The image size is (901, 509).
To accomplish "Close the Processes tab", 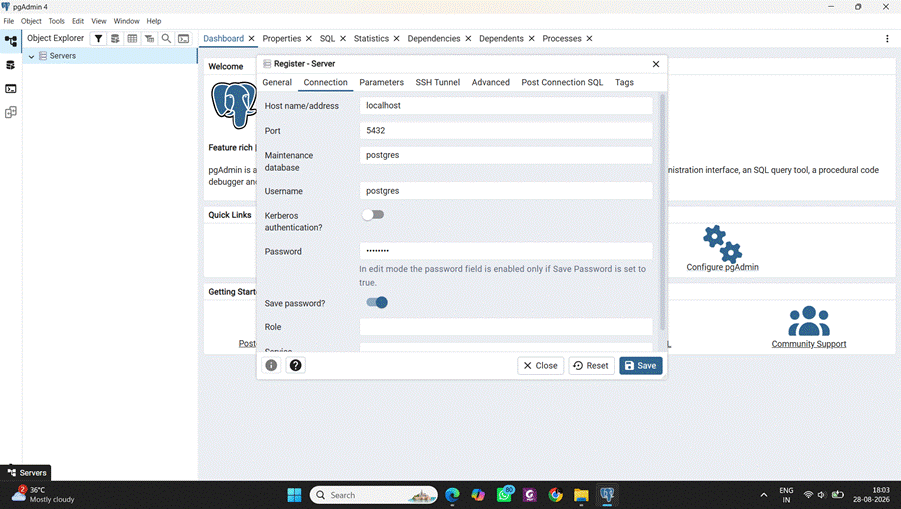I will pyautogui.click(x=589, y=38).
